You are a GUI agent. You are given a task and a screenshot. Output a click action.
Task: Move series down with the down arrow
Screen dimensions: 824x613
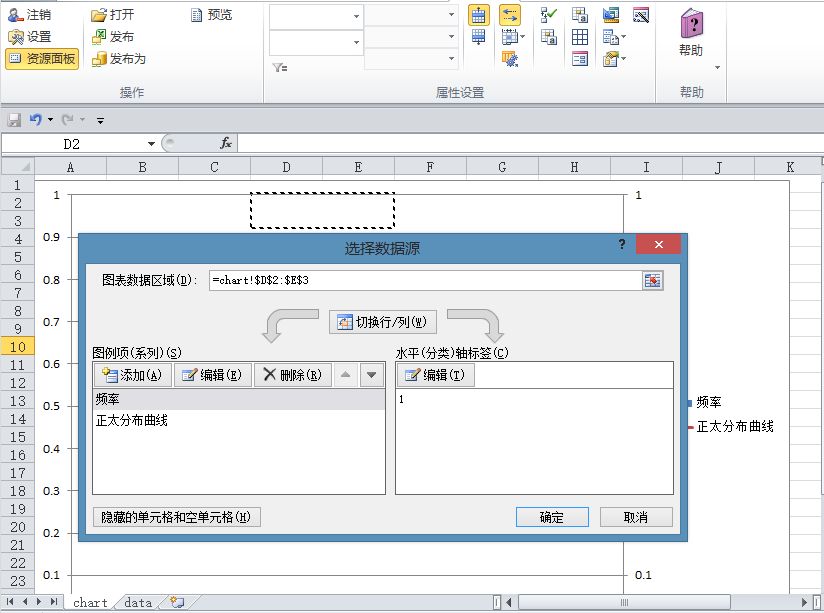(x=372, y=375)
